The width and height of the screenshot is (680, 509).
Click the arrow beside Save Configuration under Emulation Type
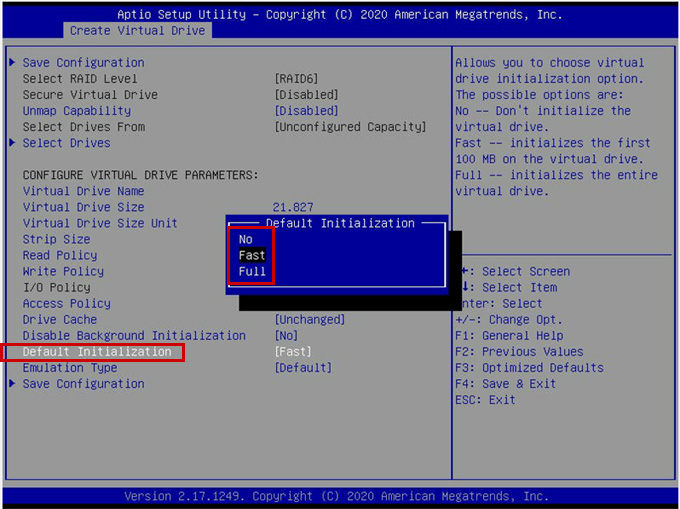click(12, 384)
